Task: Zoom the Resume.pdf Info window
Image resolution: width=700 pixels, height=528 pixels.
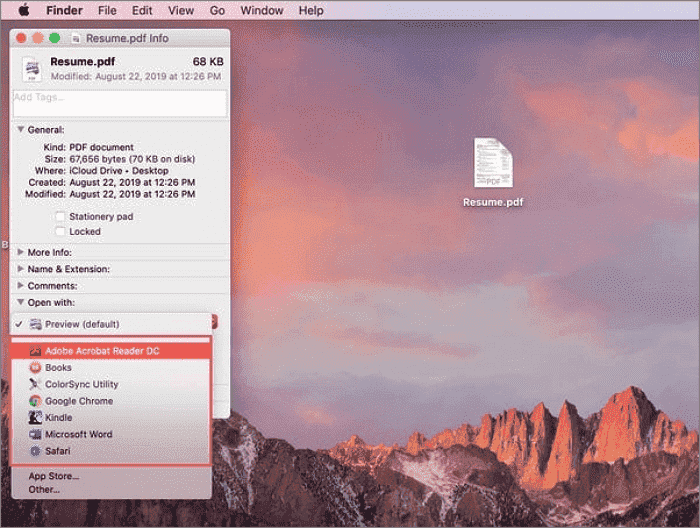Action: [x=54, y=38]
